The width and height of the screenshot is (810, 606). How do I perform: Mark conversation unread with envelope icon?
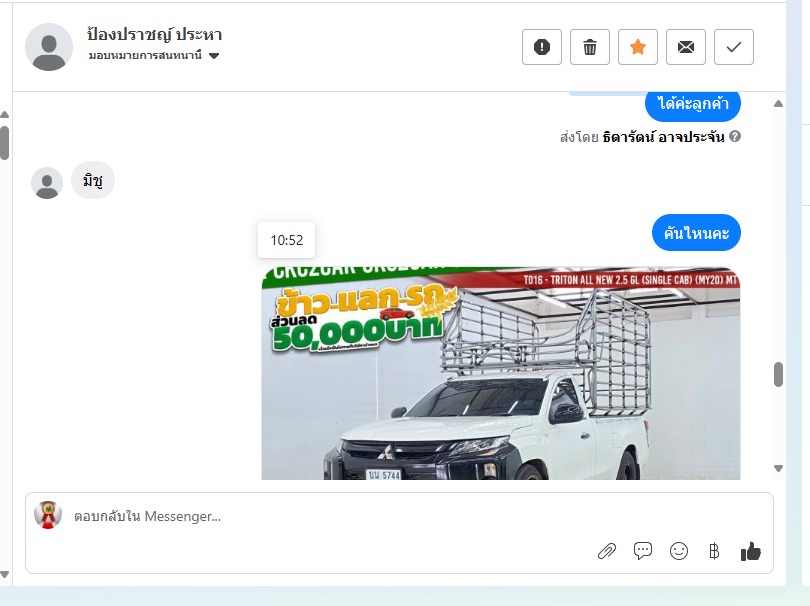[x=686, y=47]
